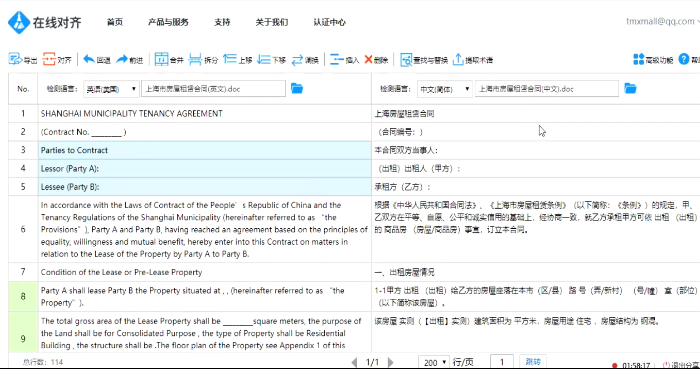Image resolution: width=700 pixels, height=369 pixels.
Task: Go to next page arrow
Action: point(391,362)
